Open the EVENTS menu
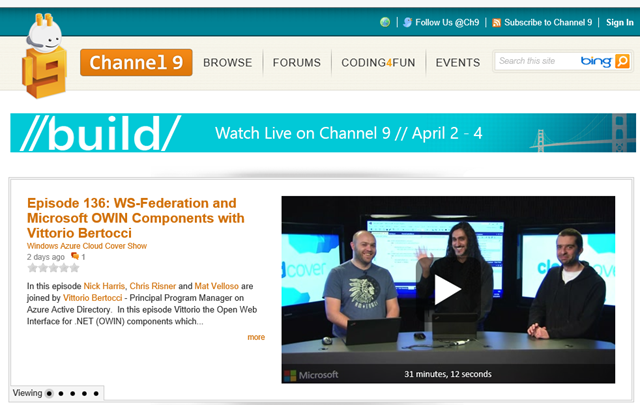 click(x=458, y=62)
